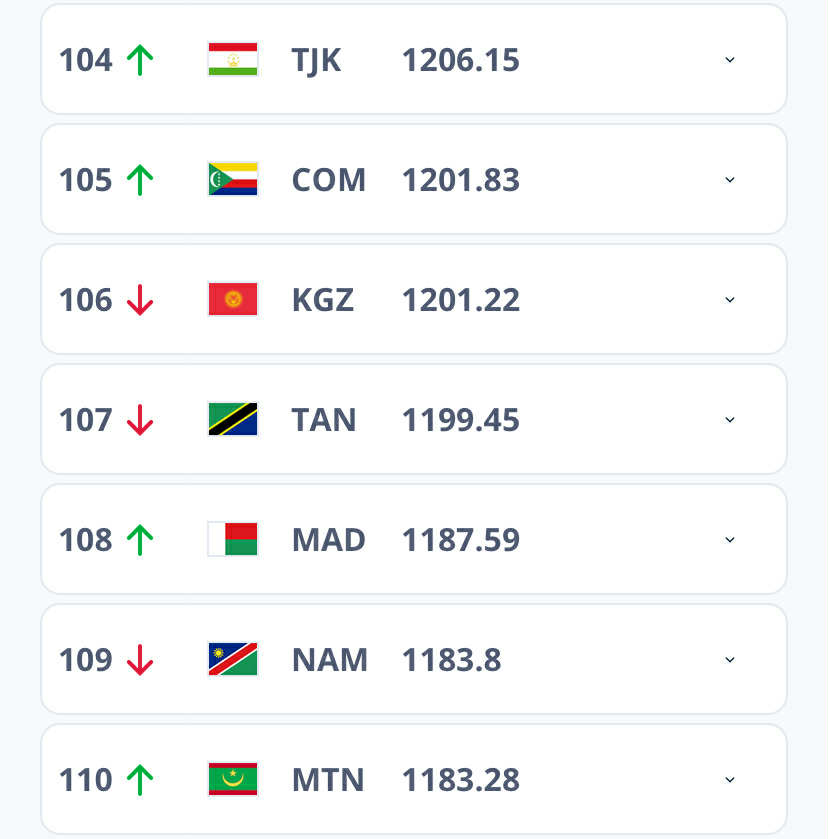The image size is (828, 839).
Task: Click the Mauritania flag icon
Action: (x=233, y=779)
